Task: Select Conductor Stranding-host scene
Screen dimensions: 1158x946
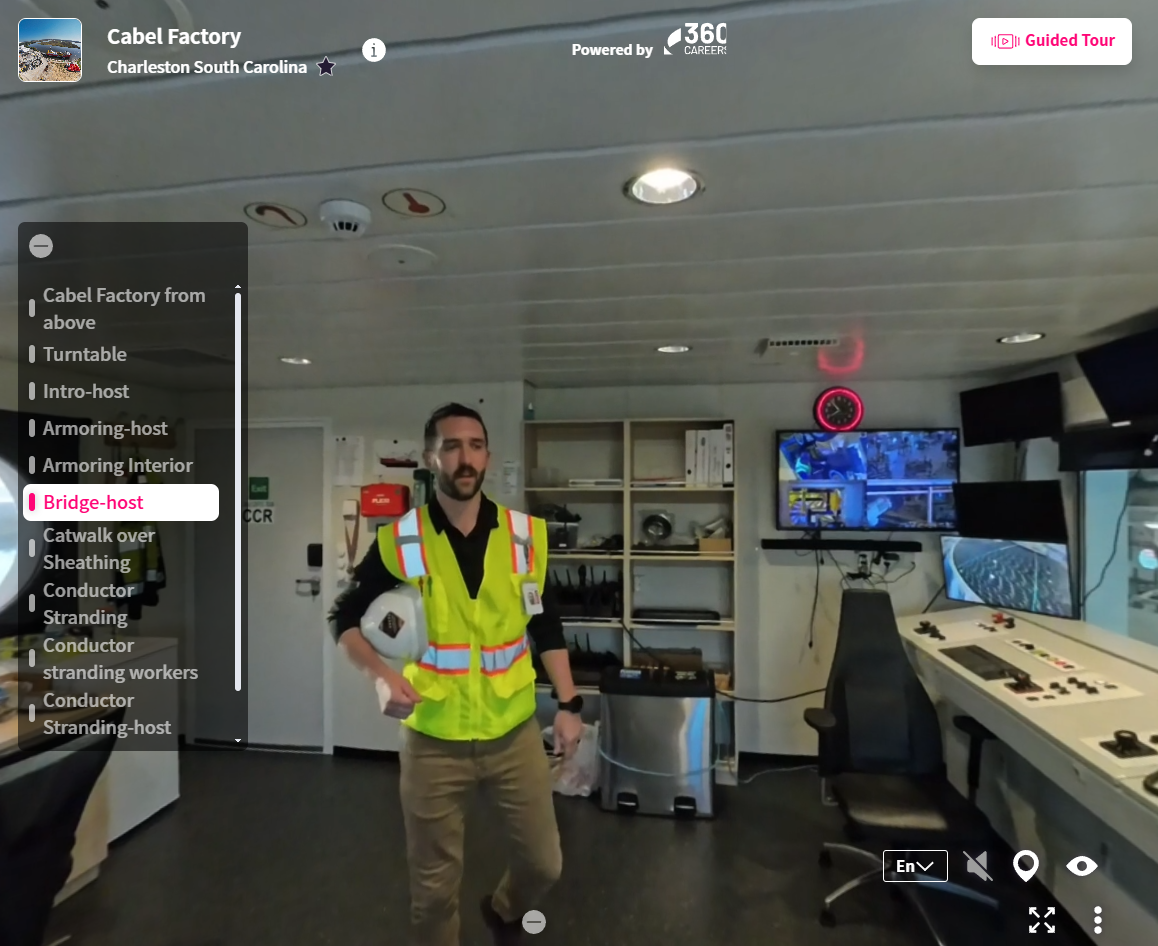Action: point(106,713)
